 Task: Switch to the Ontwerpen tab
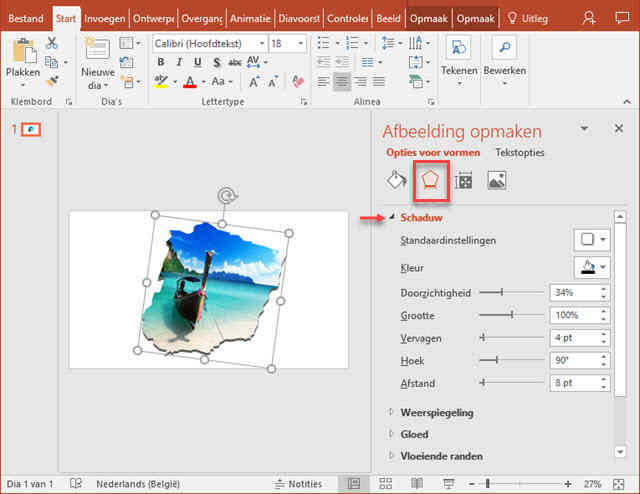tap(153, 19)
